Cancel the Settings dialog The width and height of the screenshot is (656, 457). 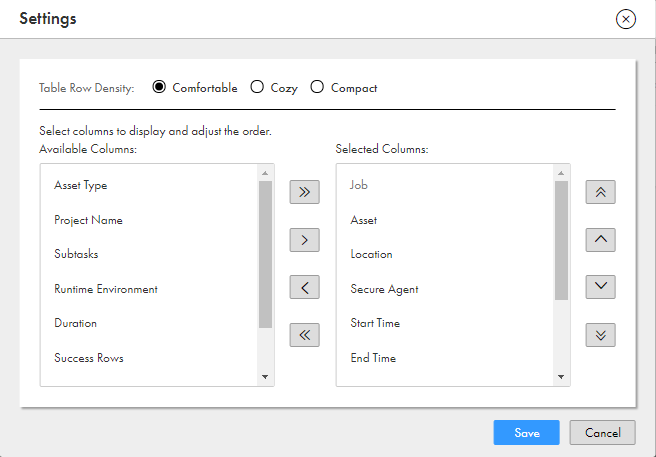pyautogui.click(x=602, y=433)
